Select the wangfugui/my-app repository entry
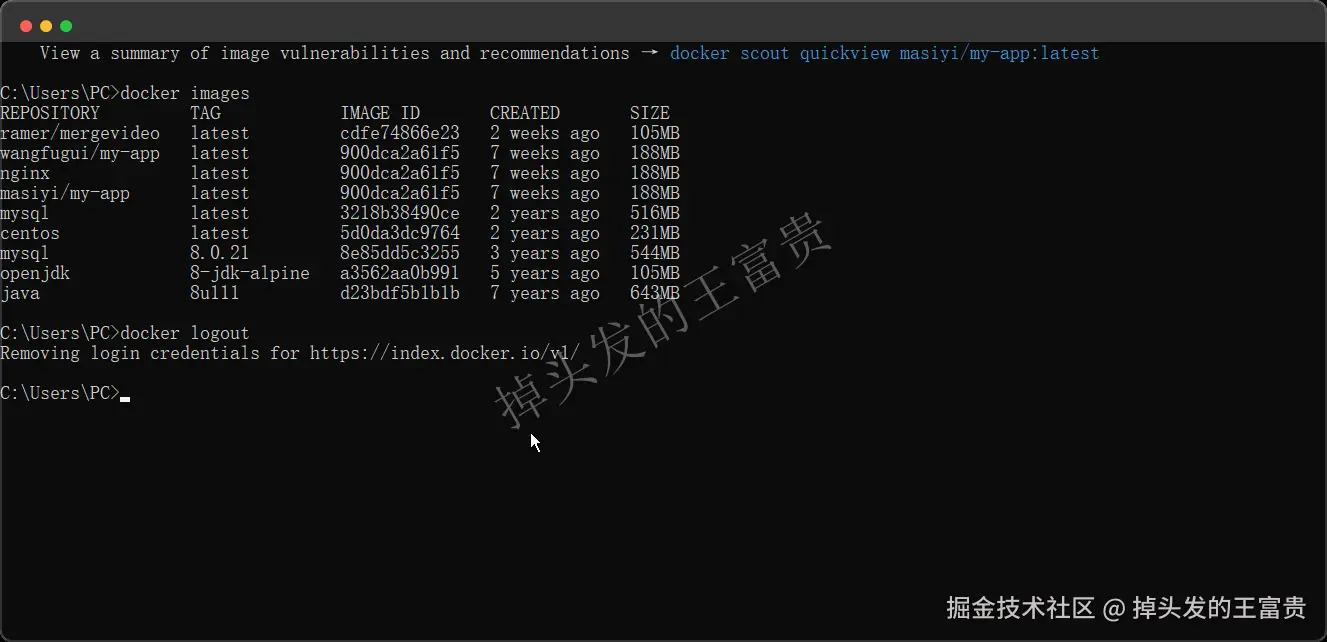 pos(80,153)
